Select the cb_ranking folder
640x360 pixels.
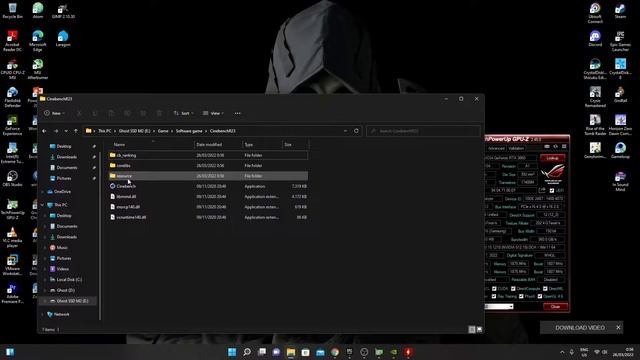[208, 155]
